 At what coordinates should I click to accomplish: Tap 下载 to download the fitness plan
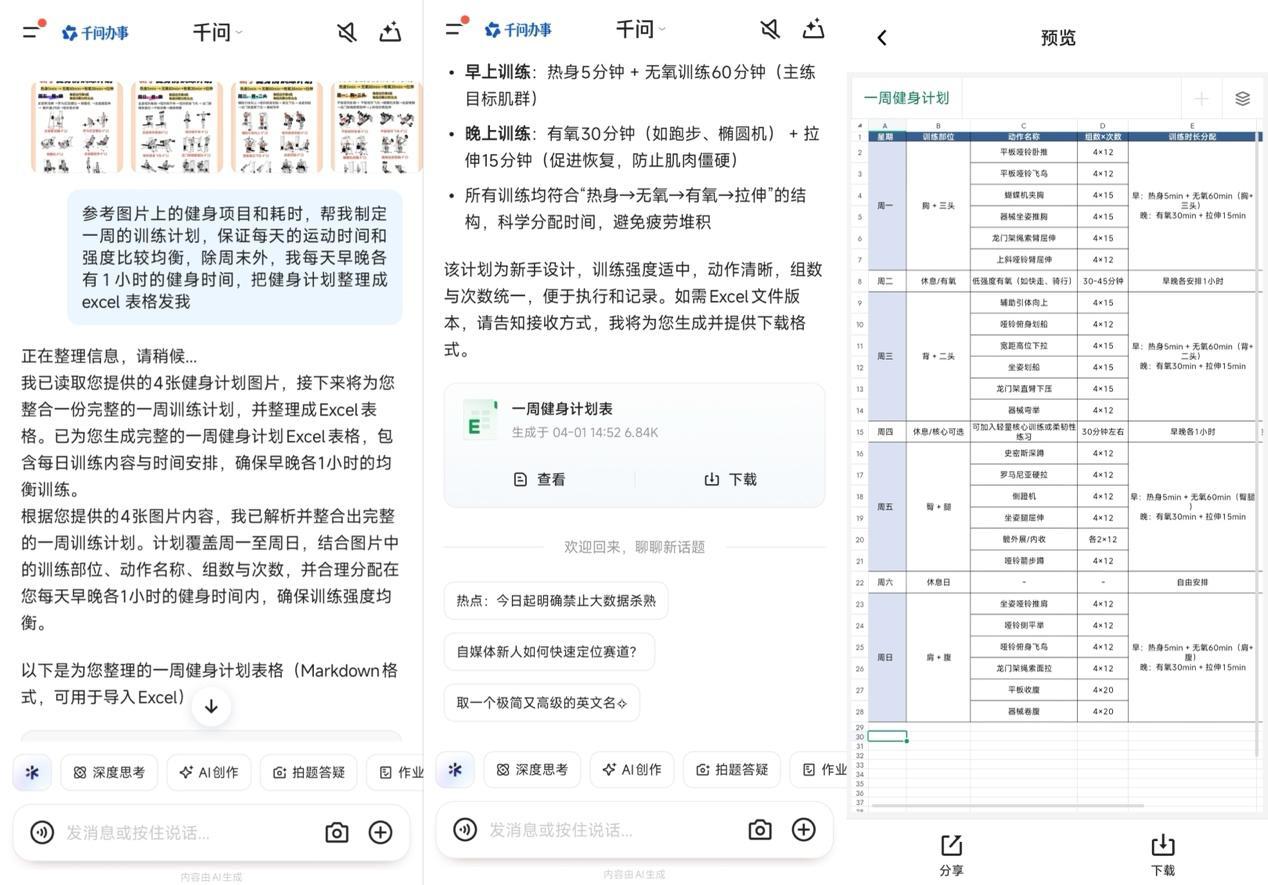point(730,479)
